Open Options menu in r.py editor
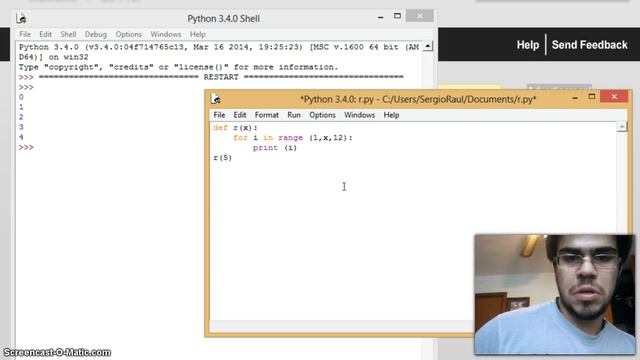 (322, 115)
